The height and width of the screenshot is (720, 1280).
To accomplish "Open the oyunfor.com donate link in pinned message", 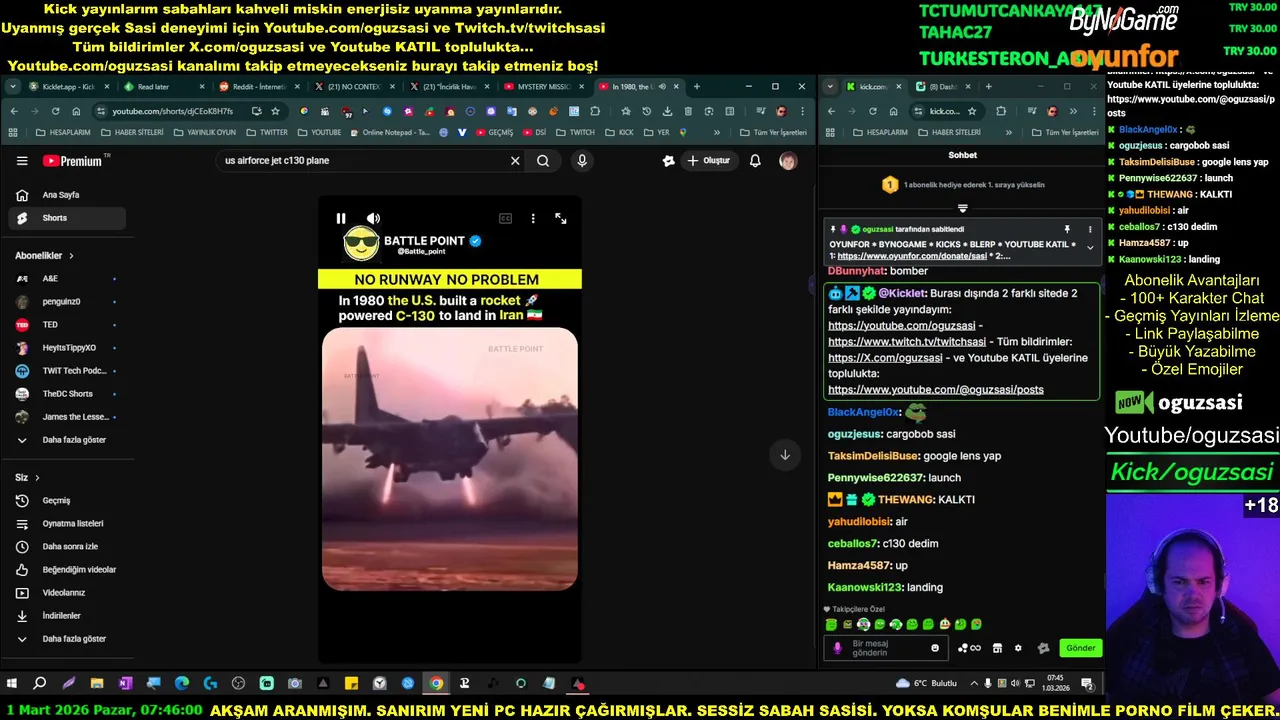I will point(911,256).
